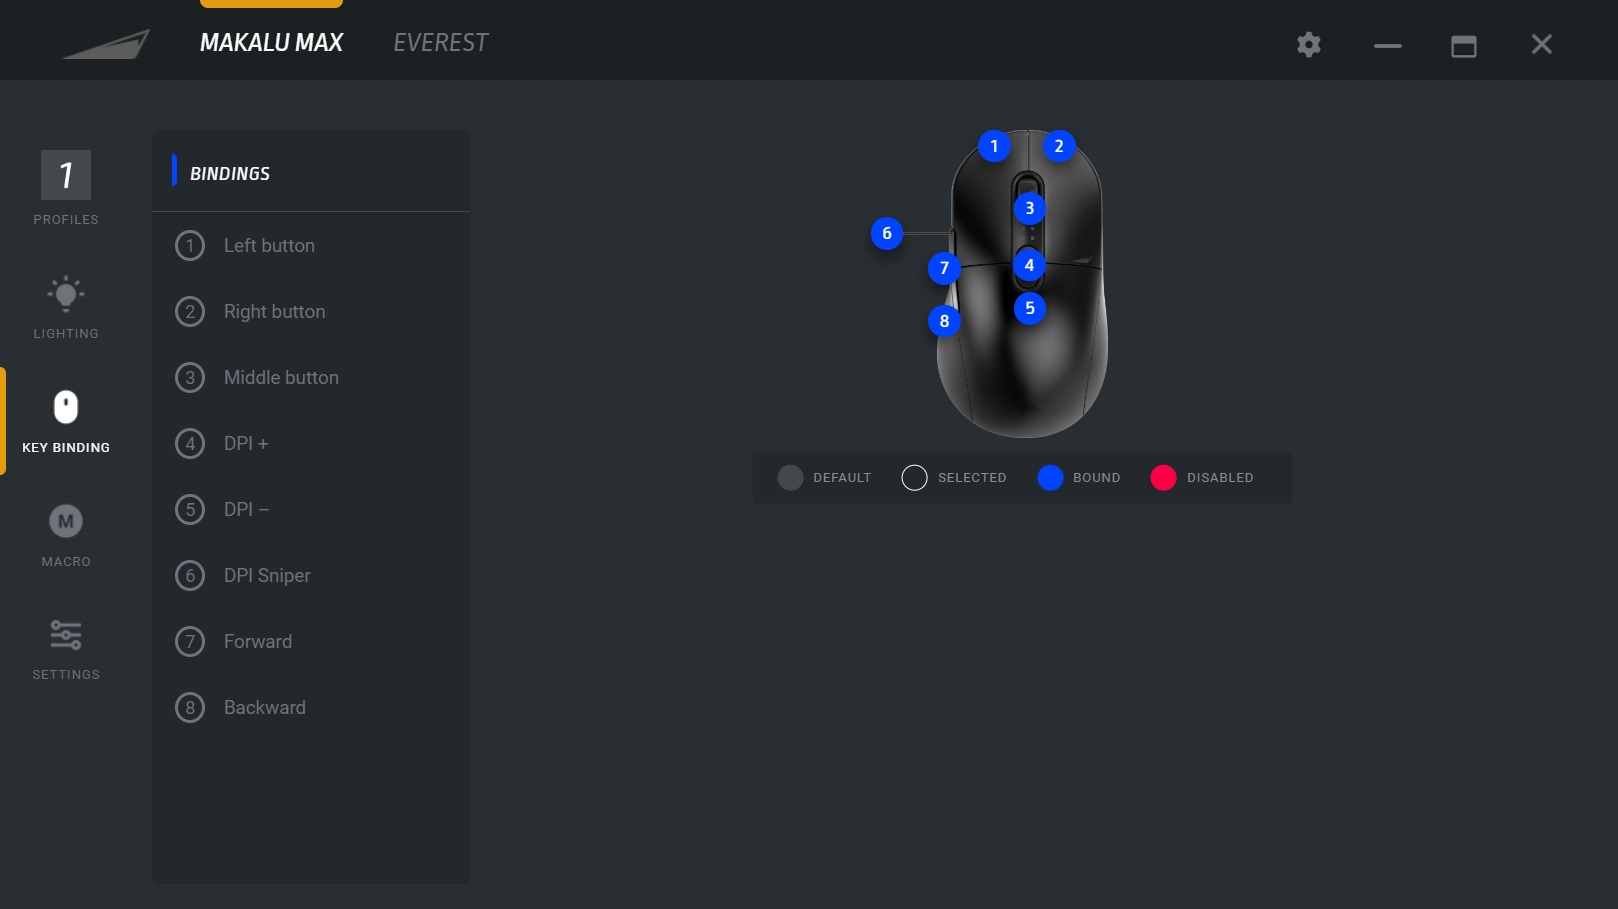Viewport: 1618px width, 909px height.
Task: Open the Macro section icon
Action: 66,521
